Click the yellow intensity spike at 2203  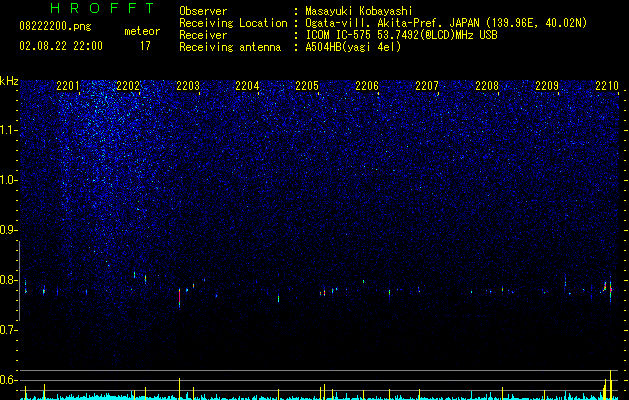tap(179, 389)
